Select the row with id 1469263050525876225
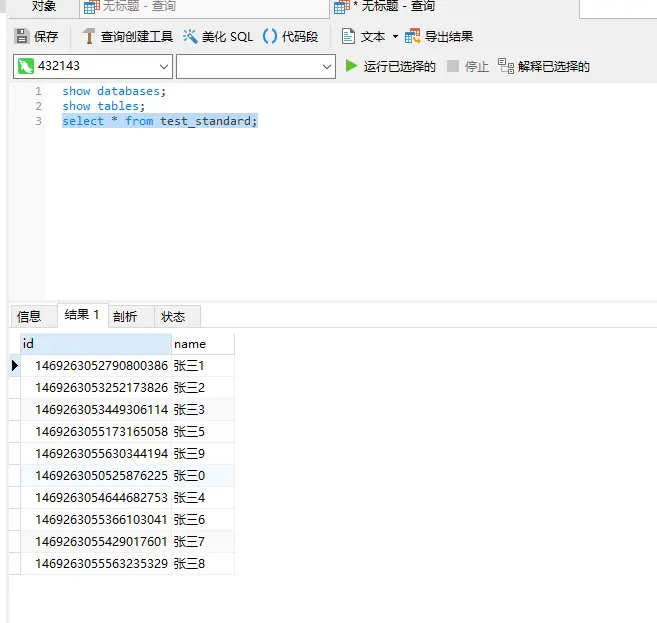657x623 pixels. point(101,476)
